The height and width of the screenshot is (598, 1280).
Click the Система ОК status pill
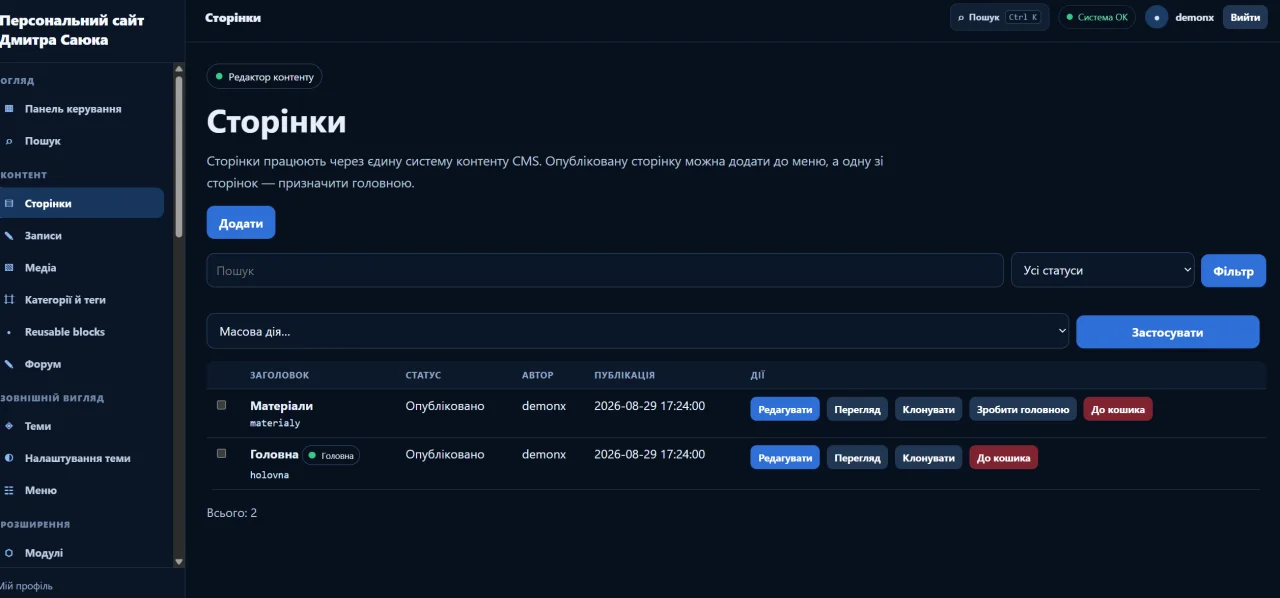pyautogui.click(x=1097, y=17)
